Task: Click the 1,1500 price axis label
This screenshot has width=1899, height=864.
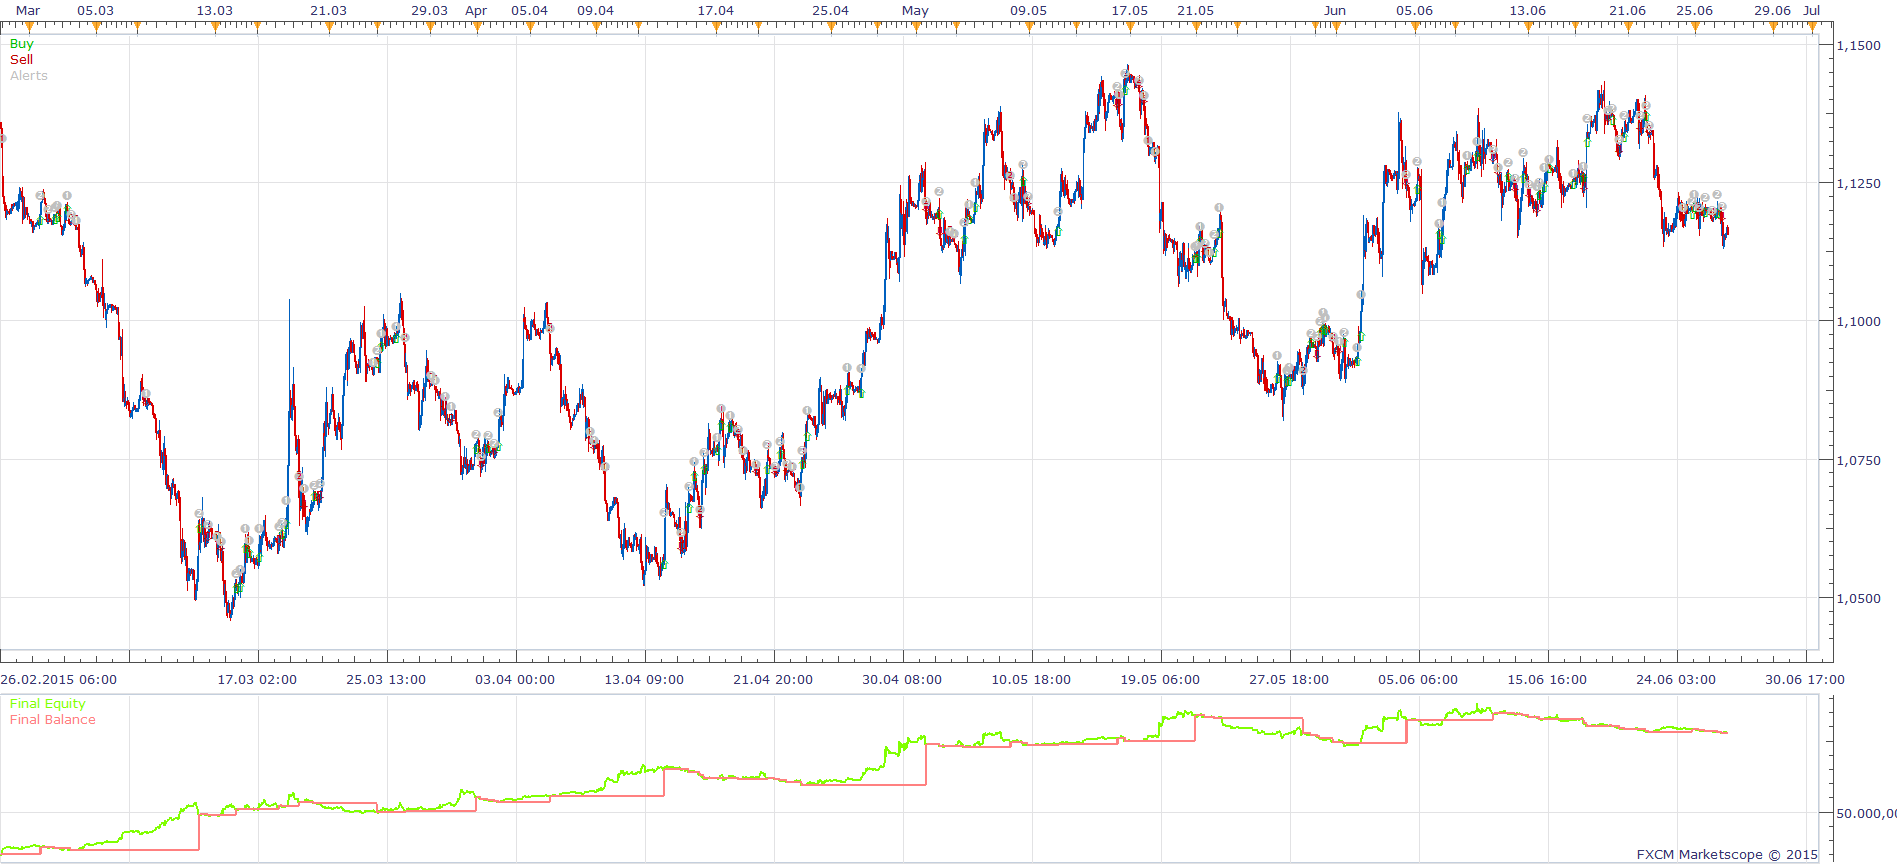Action: click(1860, 46)
